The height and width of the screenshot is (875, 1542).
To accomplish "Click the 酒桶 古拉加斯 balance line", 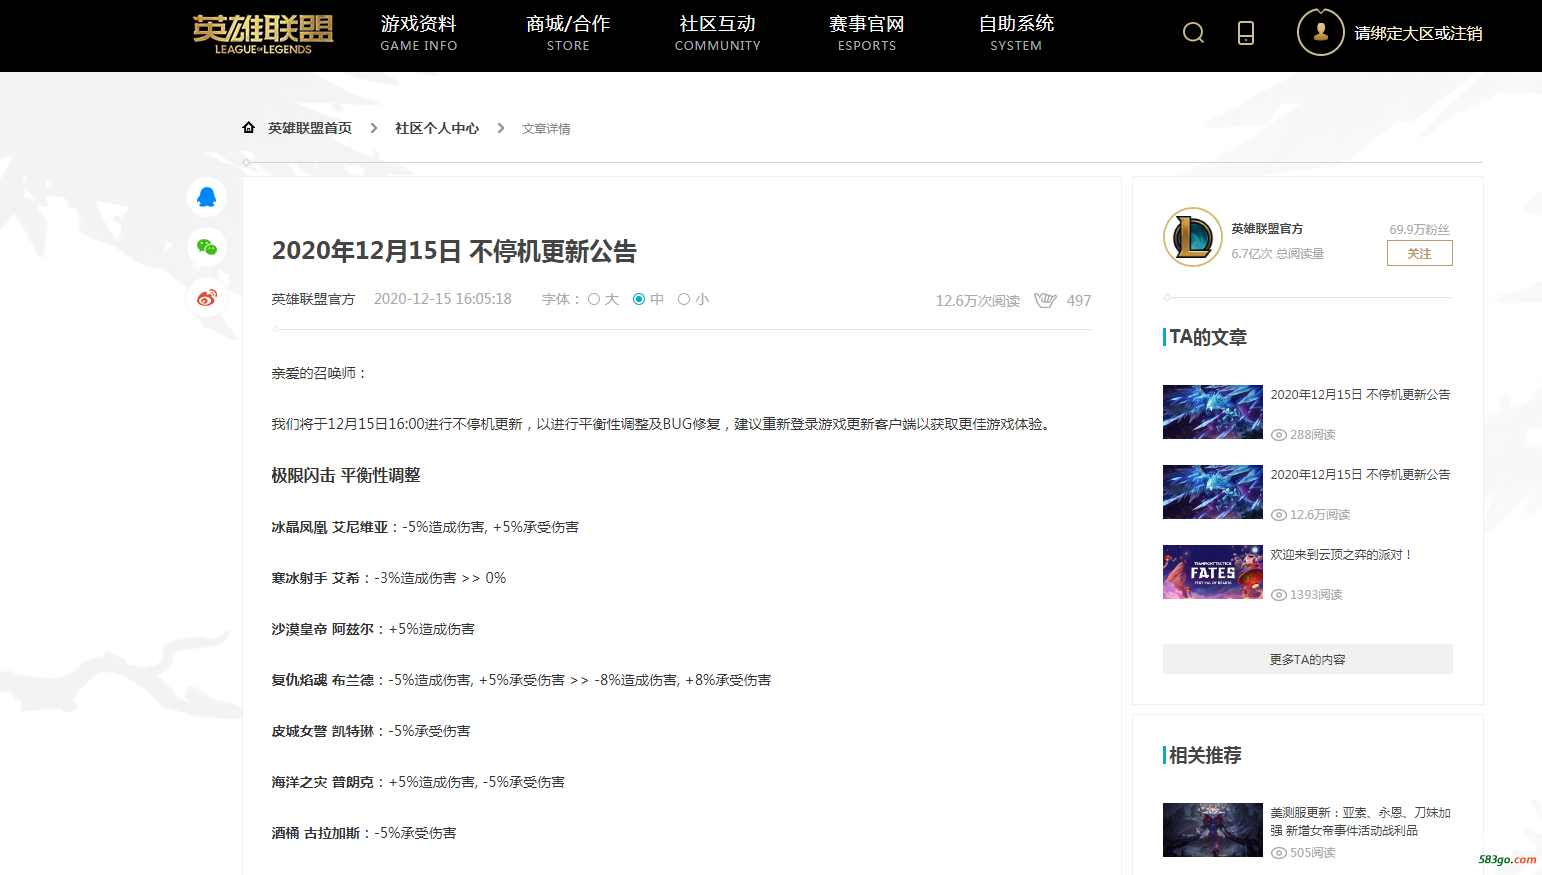I will click(364, 833).
